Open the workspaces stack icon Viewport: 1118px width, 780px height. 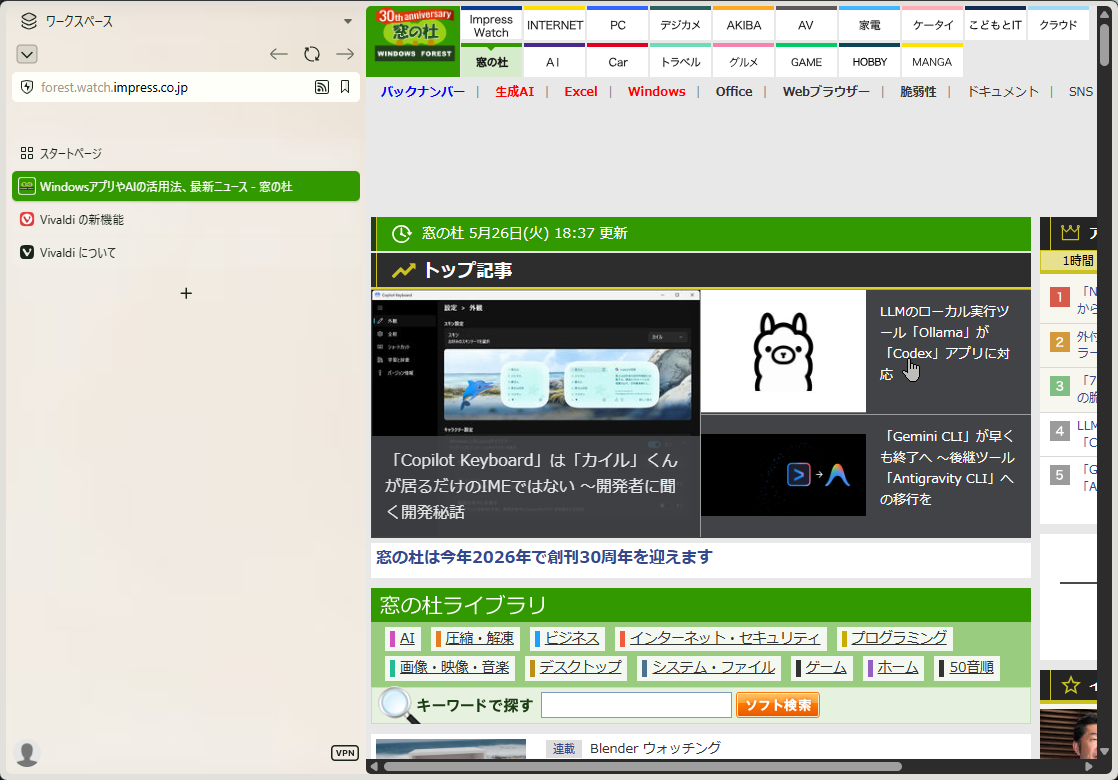29,21
